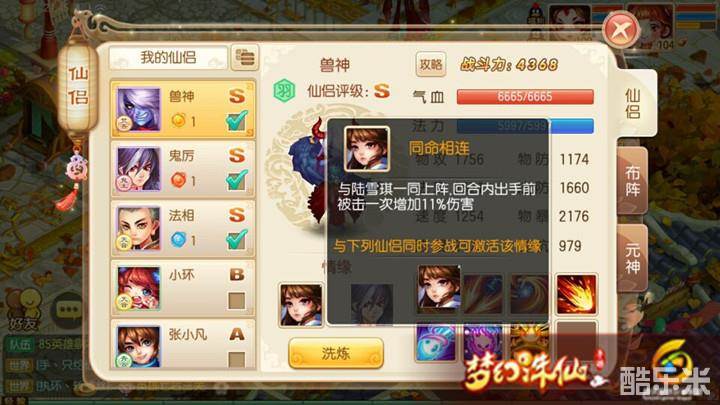Switch to the 布阵 tab
720x405 pixels.
click(x=632, y=181)
